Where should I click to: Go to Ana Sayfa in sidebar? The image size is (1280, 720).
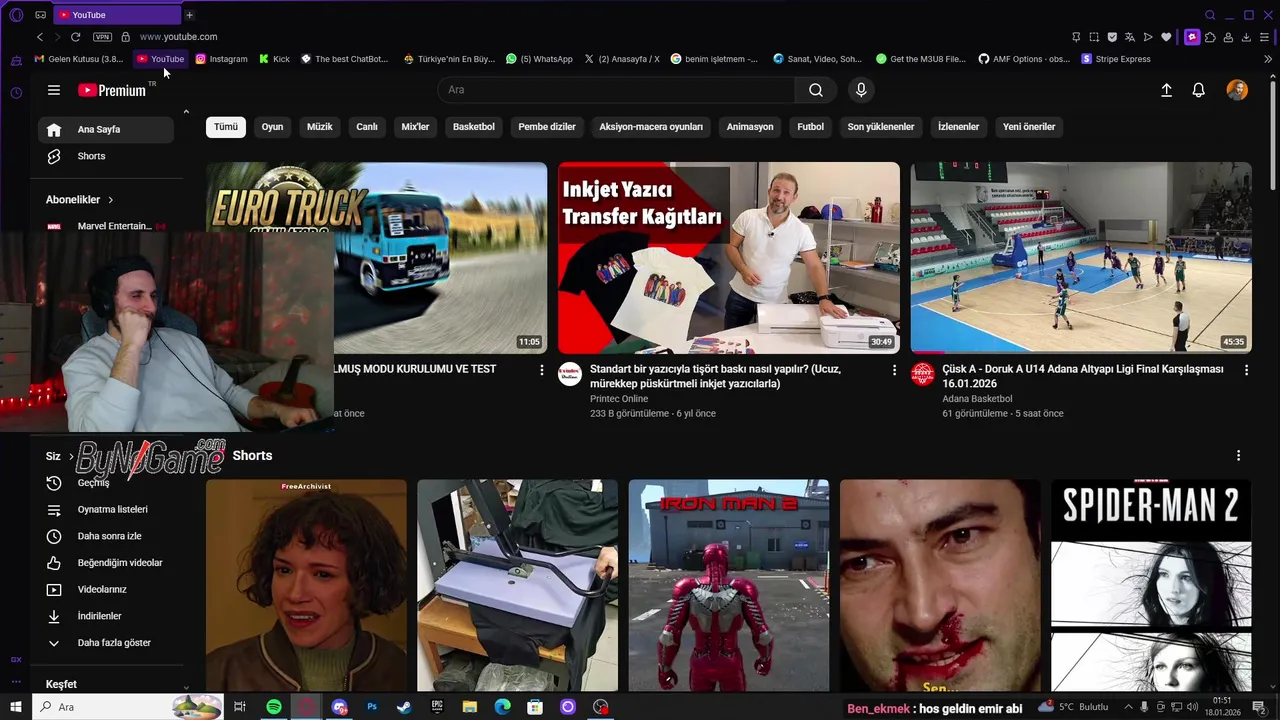coord(106,130)
